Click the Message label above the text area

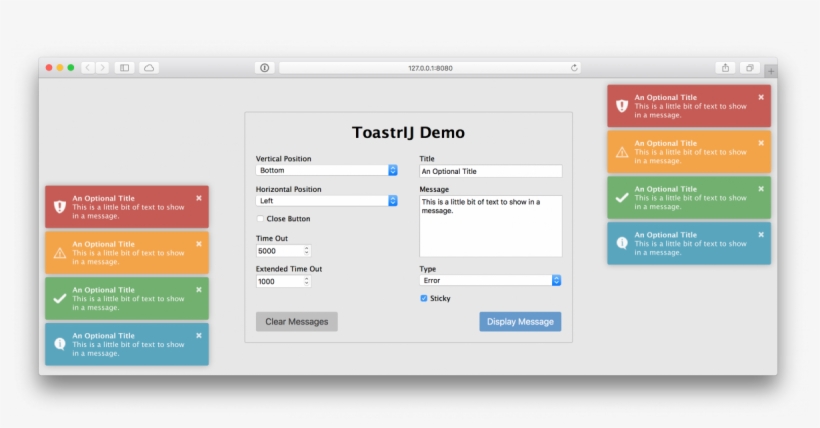[434, 189]
